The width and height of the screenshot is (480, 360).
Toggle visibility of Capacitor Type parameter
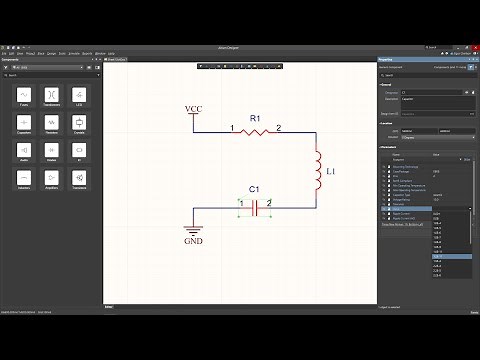click(384, 195)
